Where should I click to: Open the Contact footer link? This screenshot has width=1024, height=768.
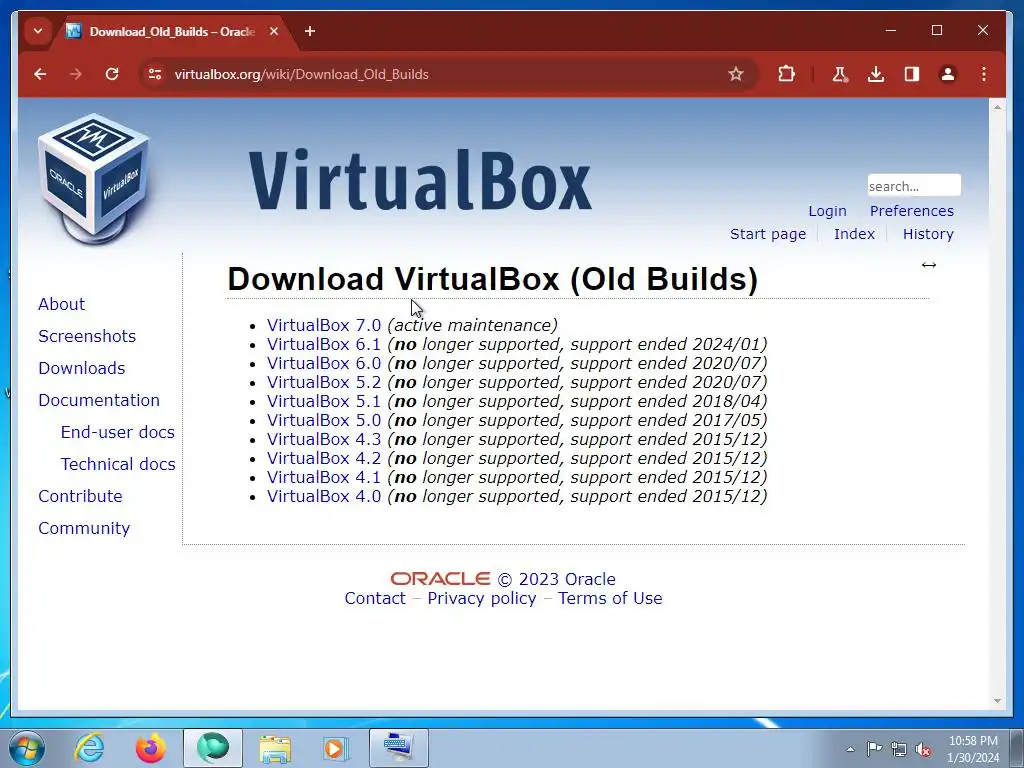(375, 598)
